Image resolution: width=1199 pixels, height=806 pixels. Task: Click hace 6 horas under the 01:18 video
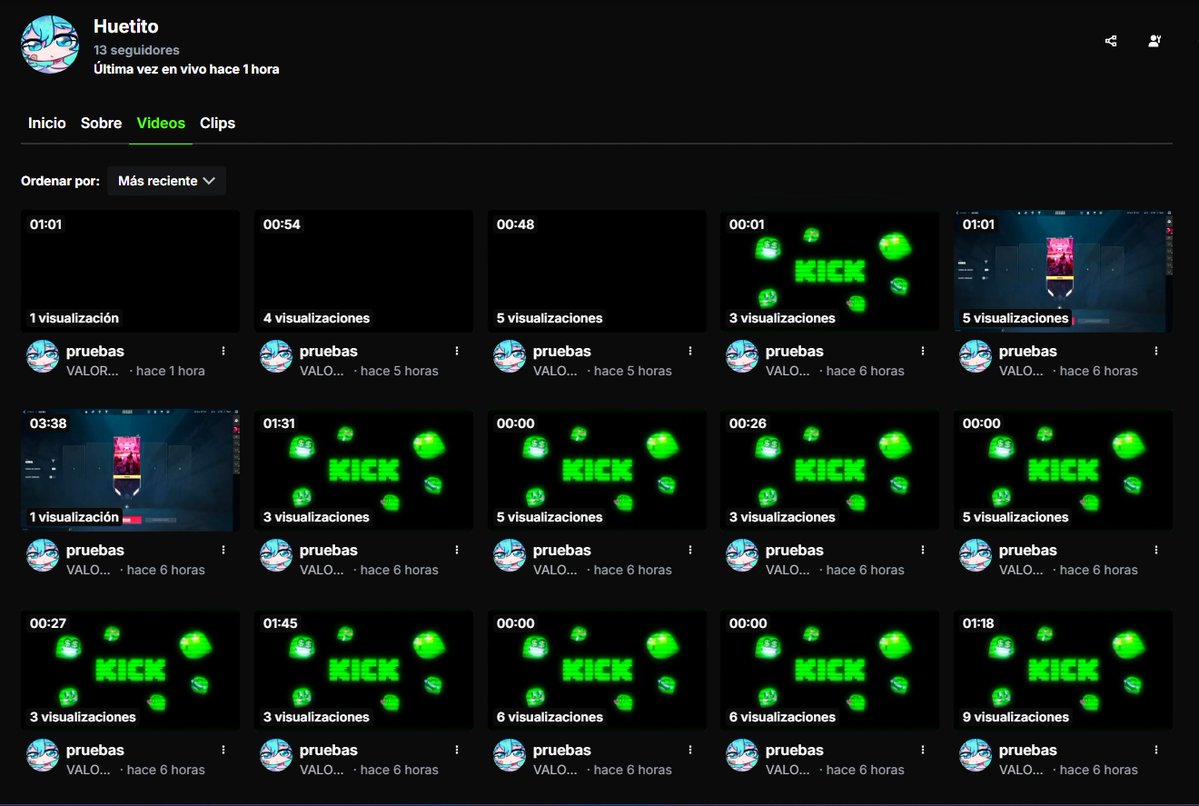coord(1099,770)
